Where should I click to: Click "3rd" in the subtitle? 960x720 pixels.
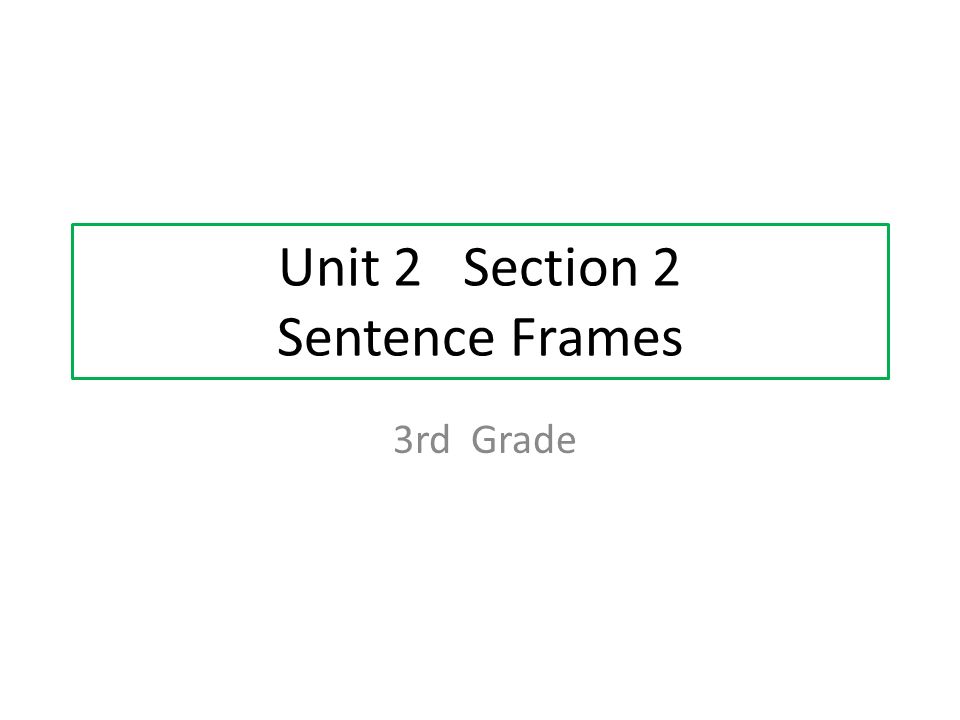click(421, 440)
